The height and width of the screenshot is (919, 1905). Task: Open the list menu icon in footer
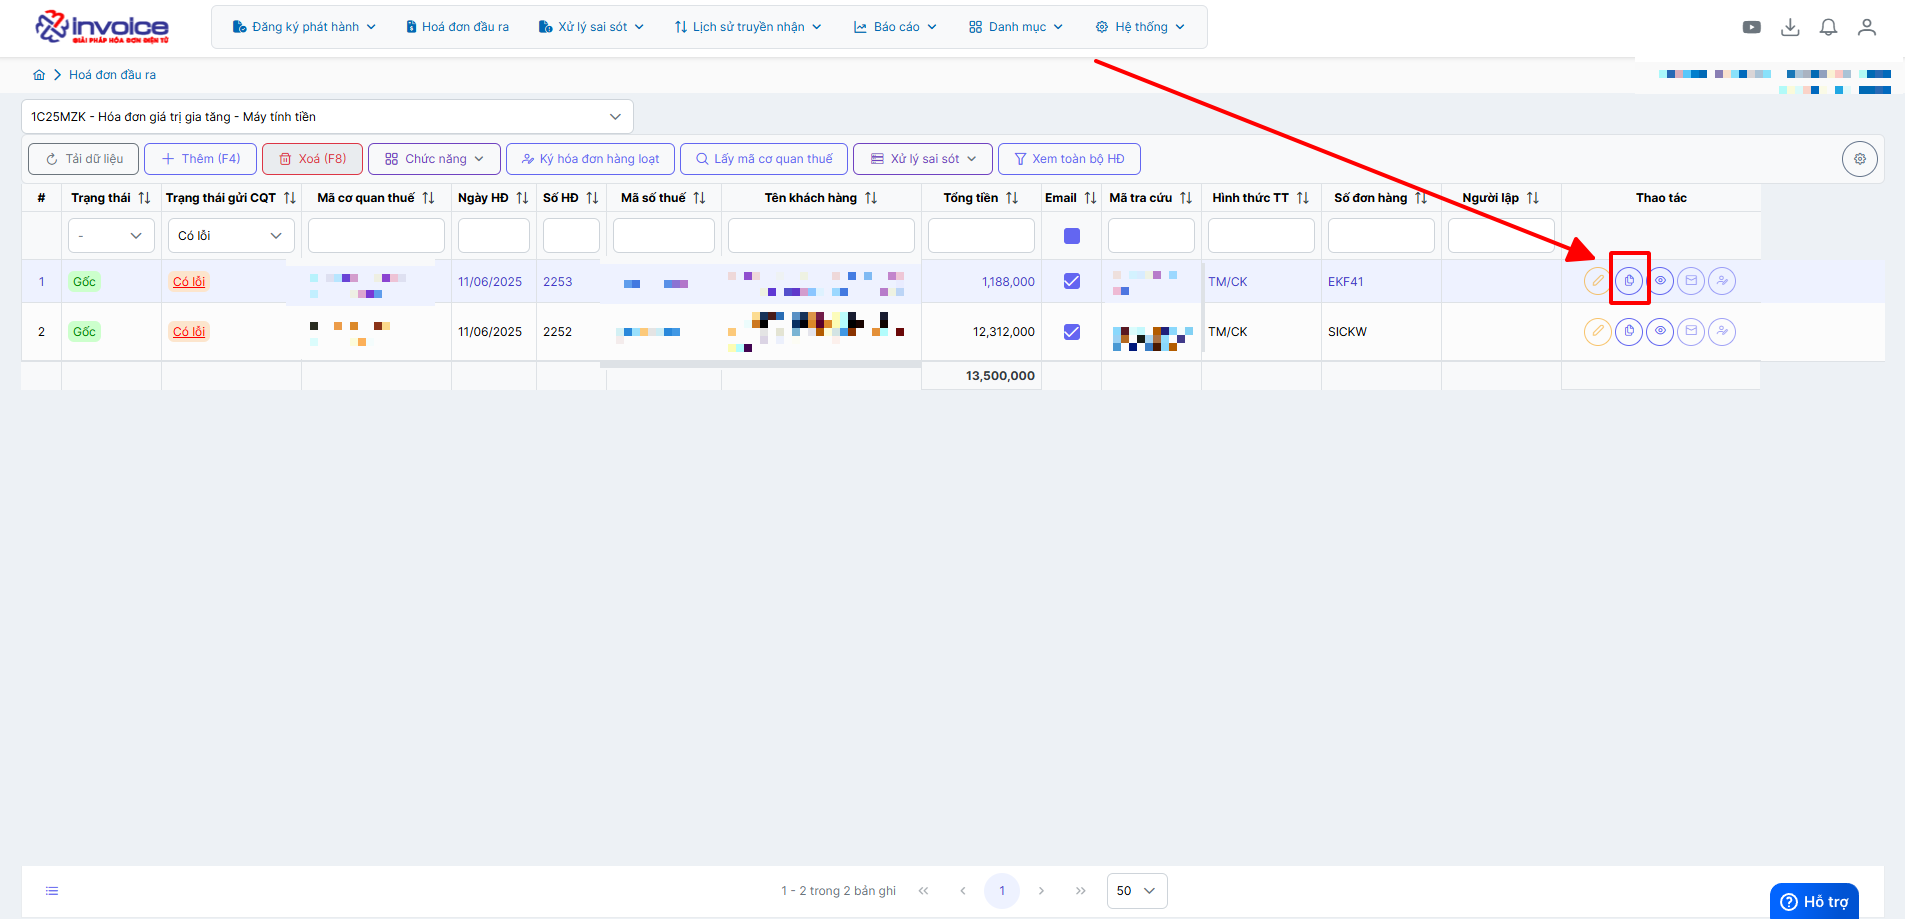(x=52, y=891)
